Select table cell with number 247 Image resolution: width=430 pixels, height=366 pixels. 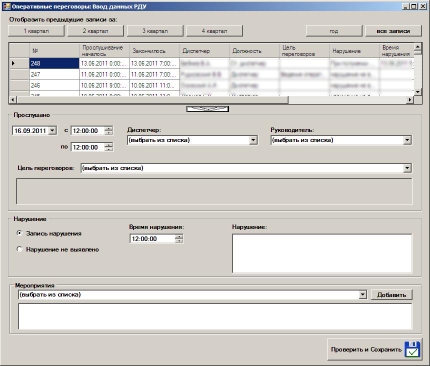tap(54, 74)
